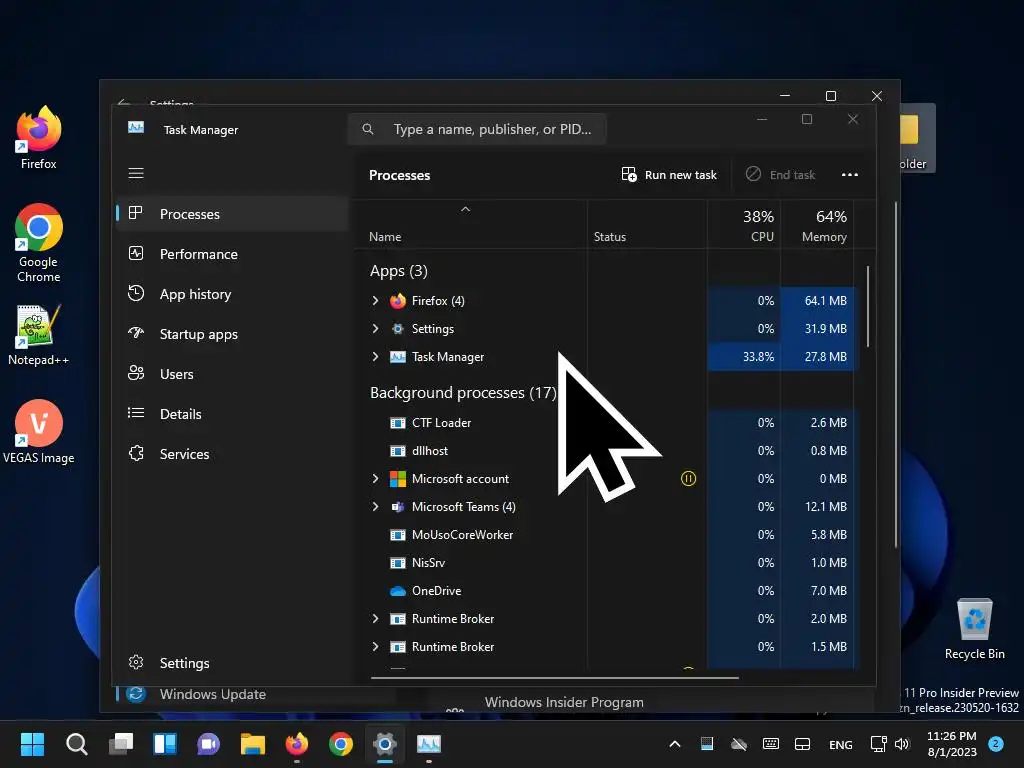This screenshot has width=1024, height=768.
Task: Click the End task button
Action: tap(780, 174)
